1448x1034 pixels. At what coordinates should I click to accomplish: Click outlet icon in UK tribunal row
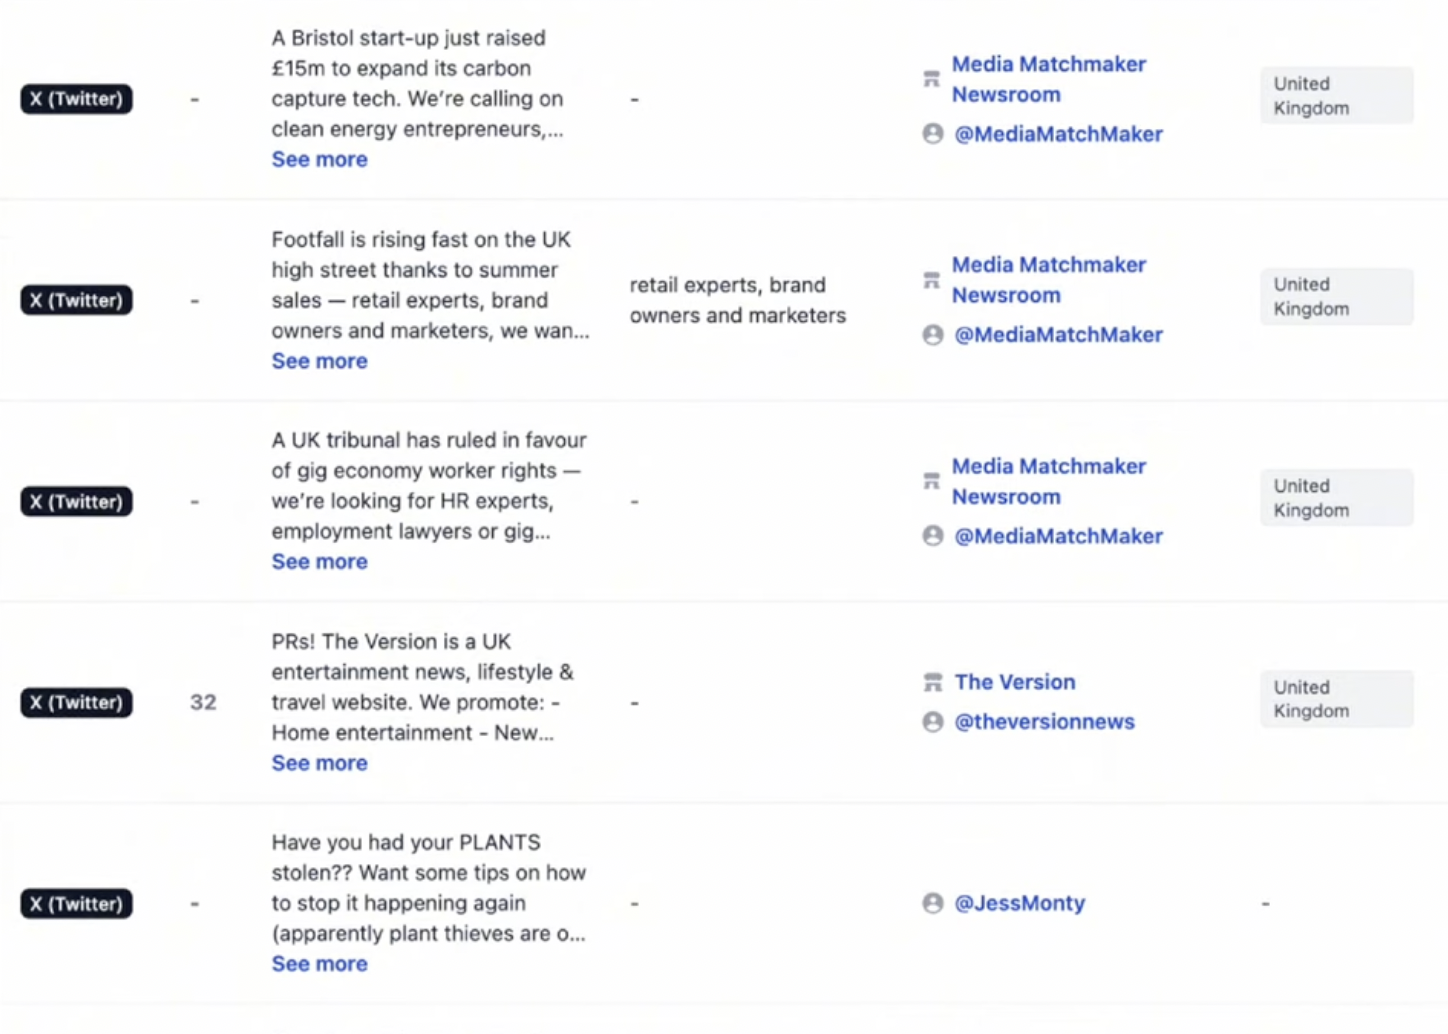click(x=931, y=481)
